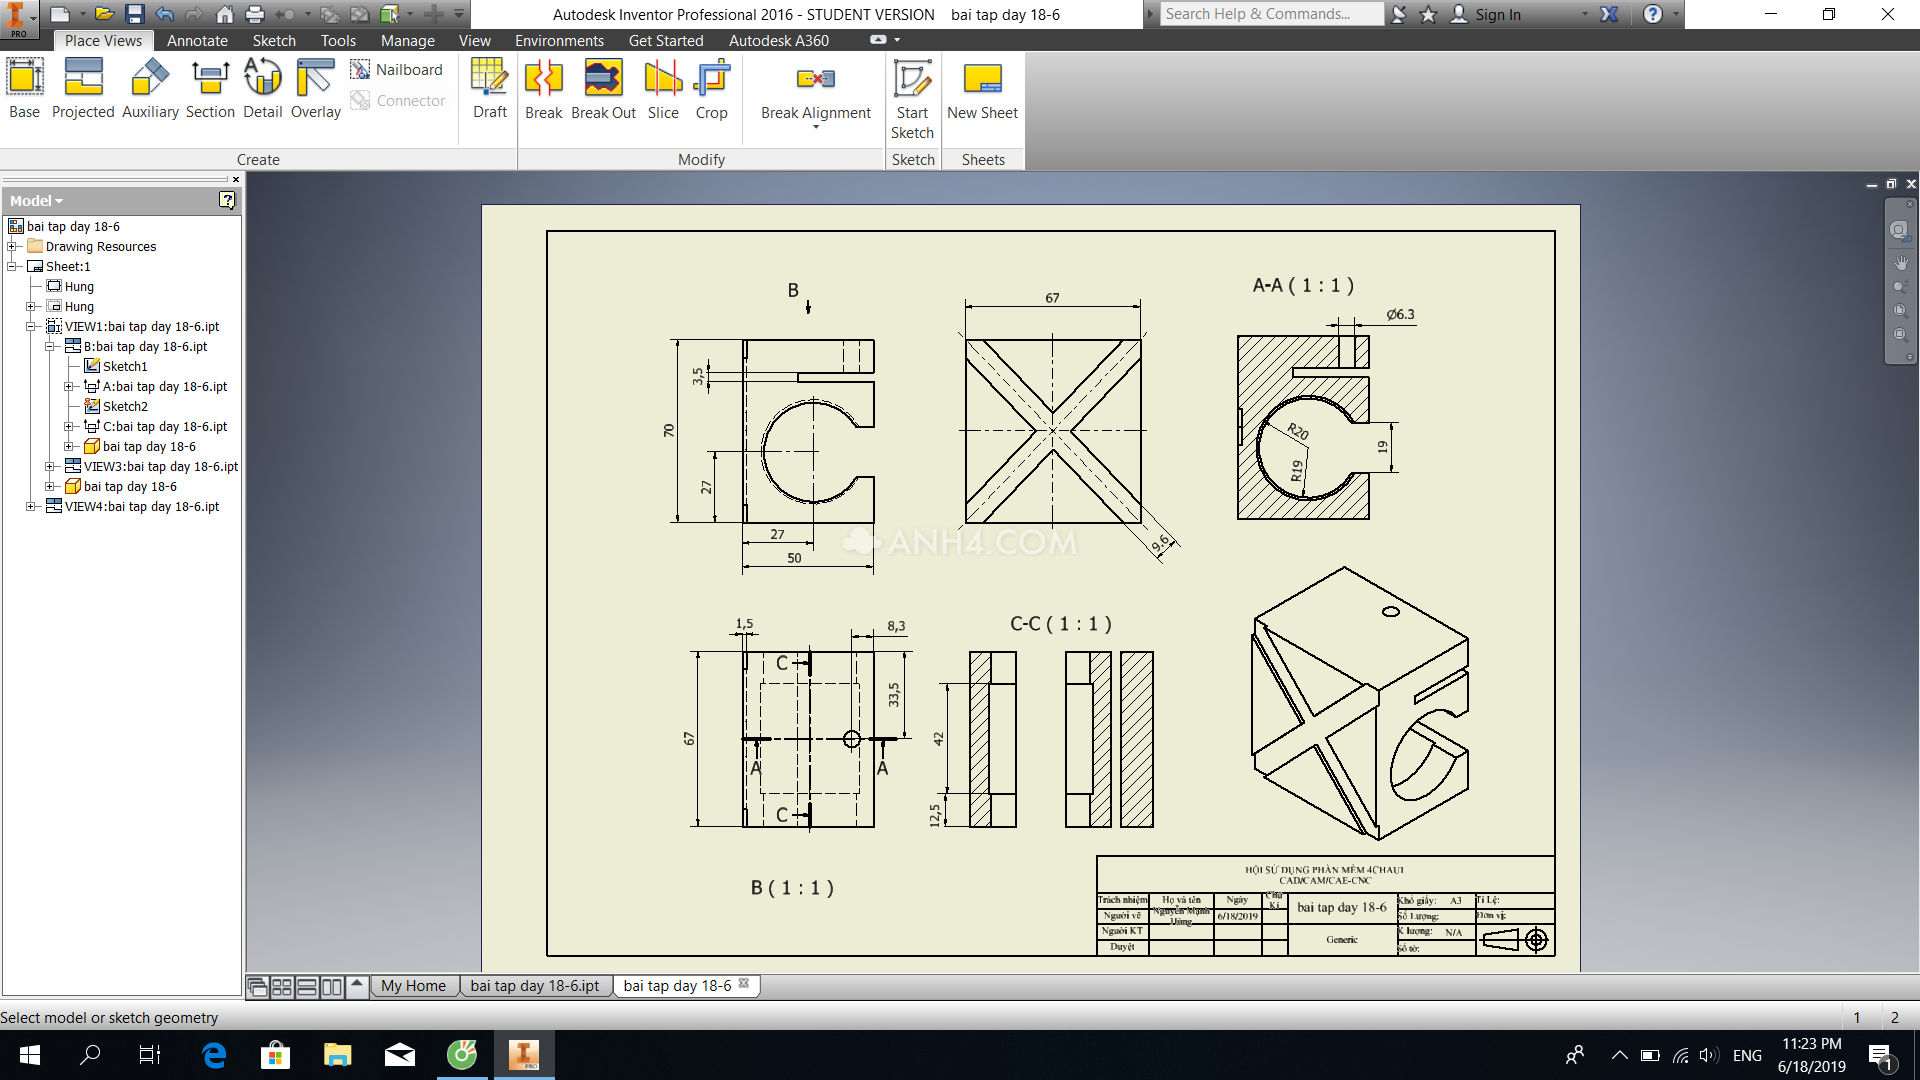Click the Print icon in quick access toolbar

[255, 14]
